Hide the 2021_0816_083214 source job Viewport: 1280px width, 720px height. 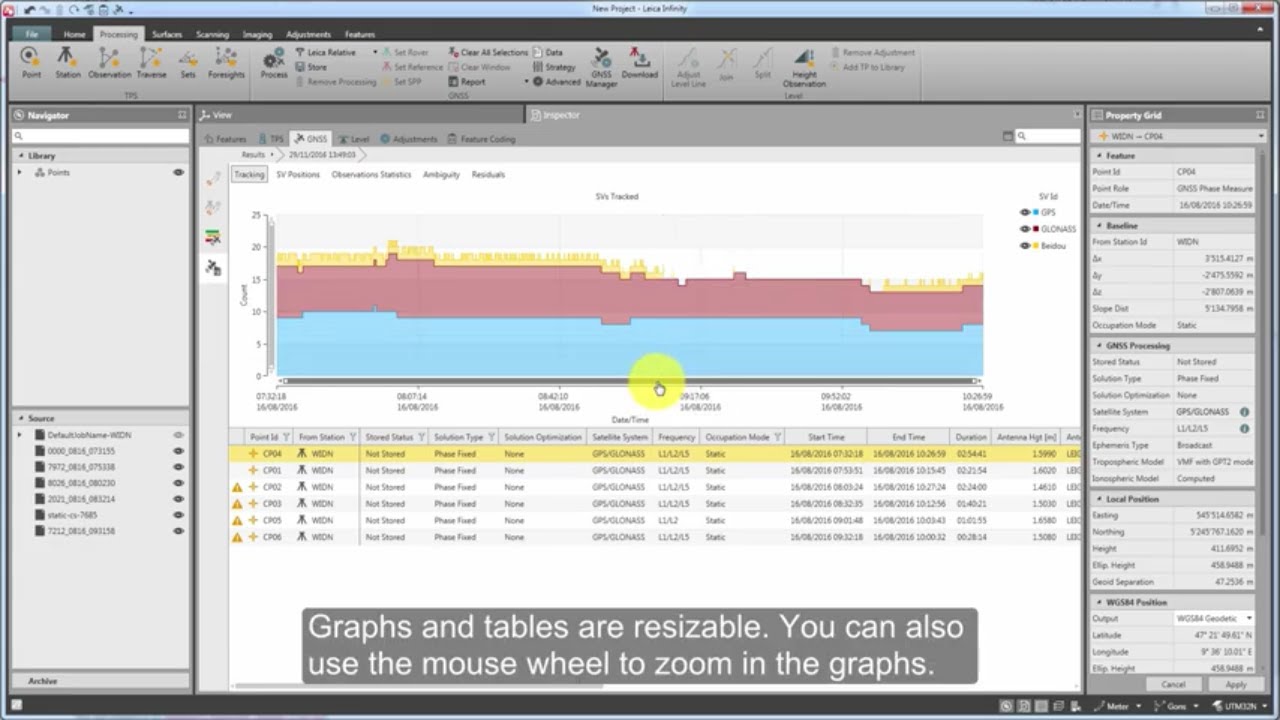click(x=179, y=499)
